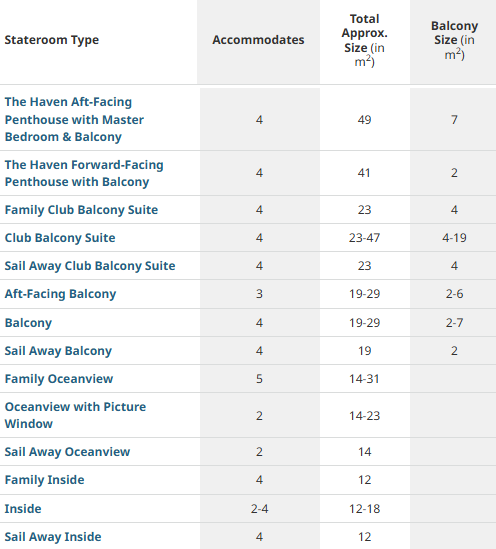The image size is (496, 549).
Task: Open the Club Balcony Suite stateroom link
Action: (60, 238)
